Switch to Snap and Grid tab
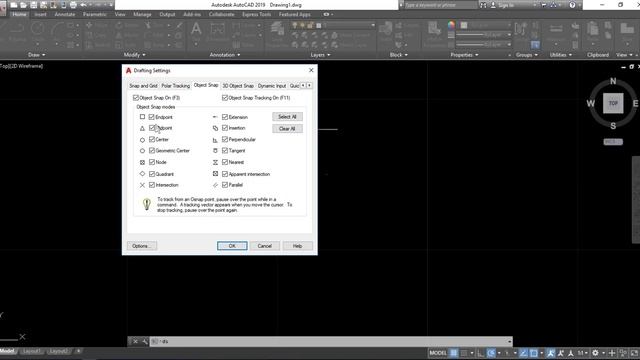Image resolution: width=640 pixels, height=360 pixels. 143,86
